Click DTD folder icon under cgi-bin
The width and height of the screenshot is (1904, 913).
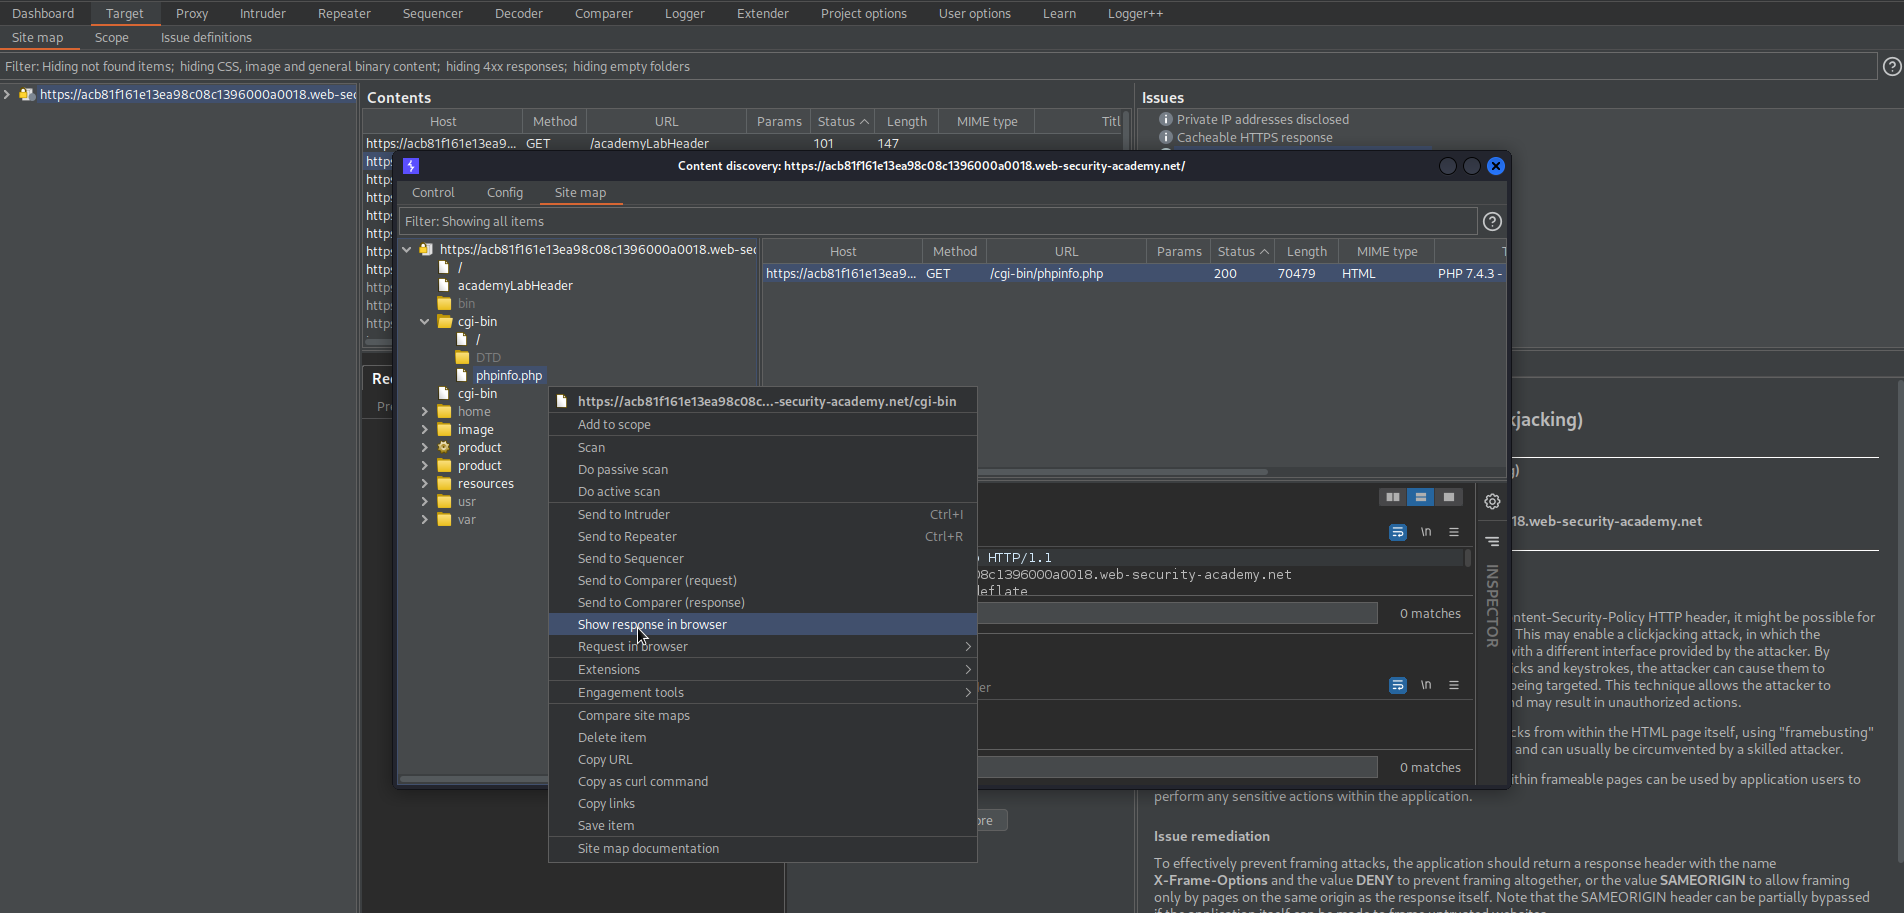(462, 358)
